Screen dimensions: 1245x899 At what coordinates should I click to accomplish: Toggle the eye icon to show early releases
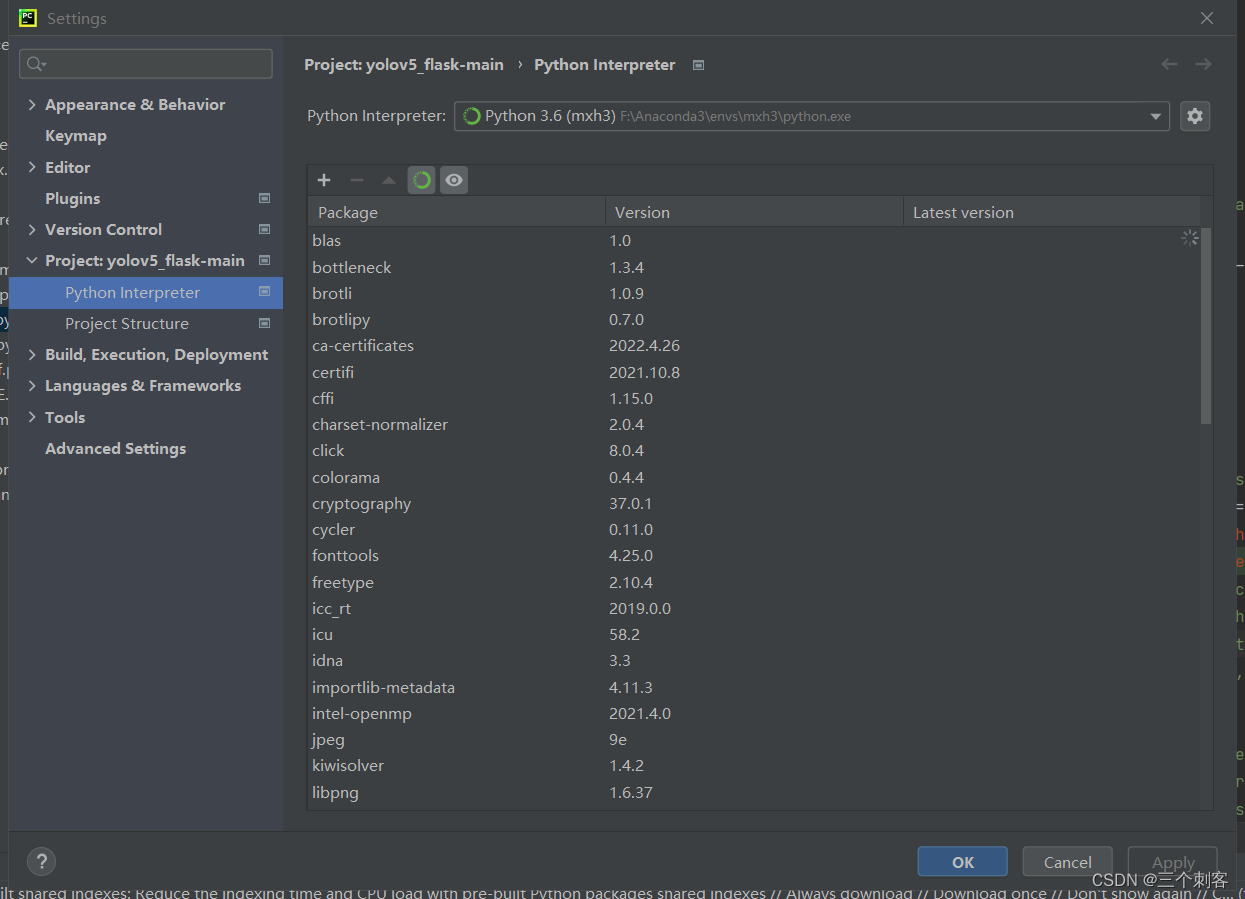[453, 180]
